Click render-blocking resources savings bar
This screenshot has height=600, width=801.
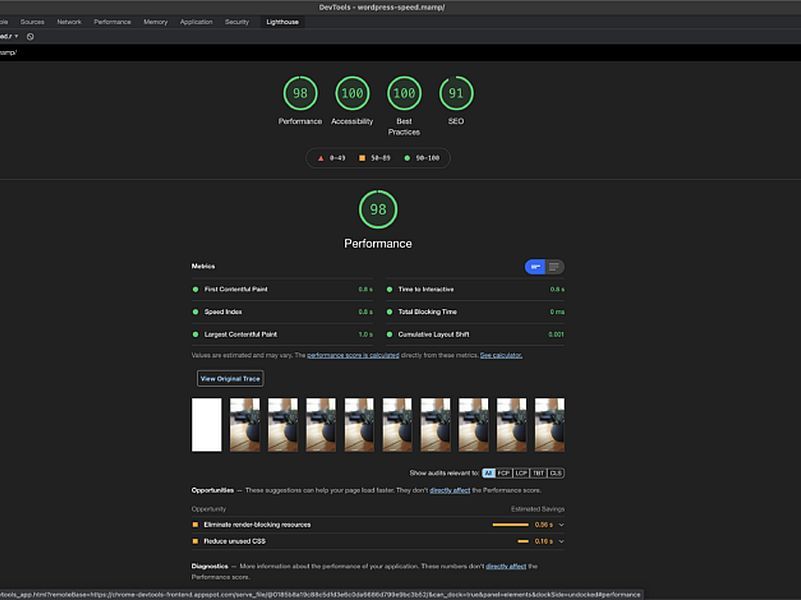[x=510, y=525]
